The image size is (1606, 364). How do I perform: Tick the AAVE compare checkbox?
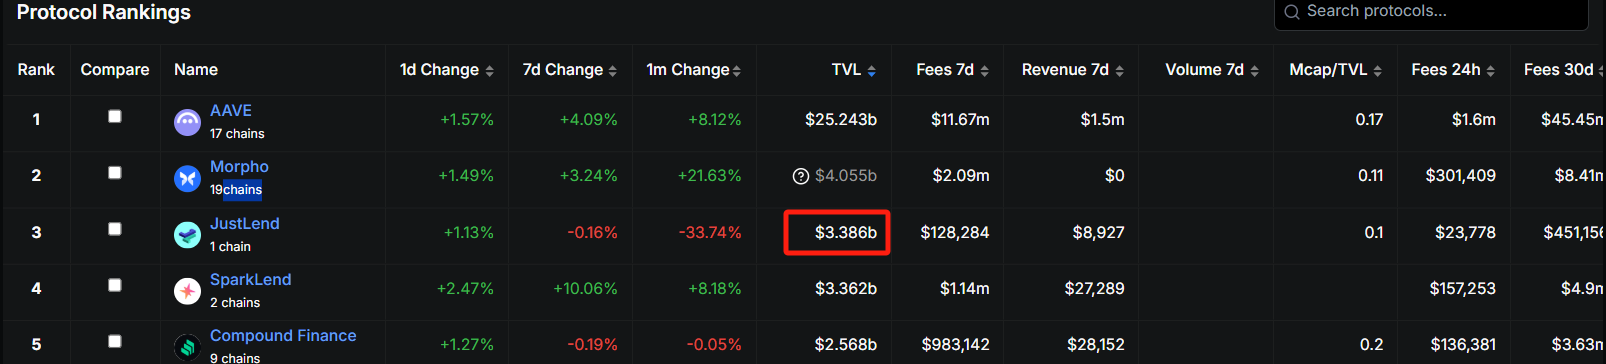[115, 116]
